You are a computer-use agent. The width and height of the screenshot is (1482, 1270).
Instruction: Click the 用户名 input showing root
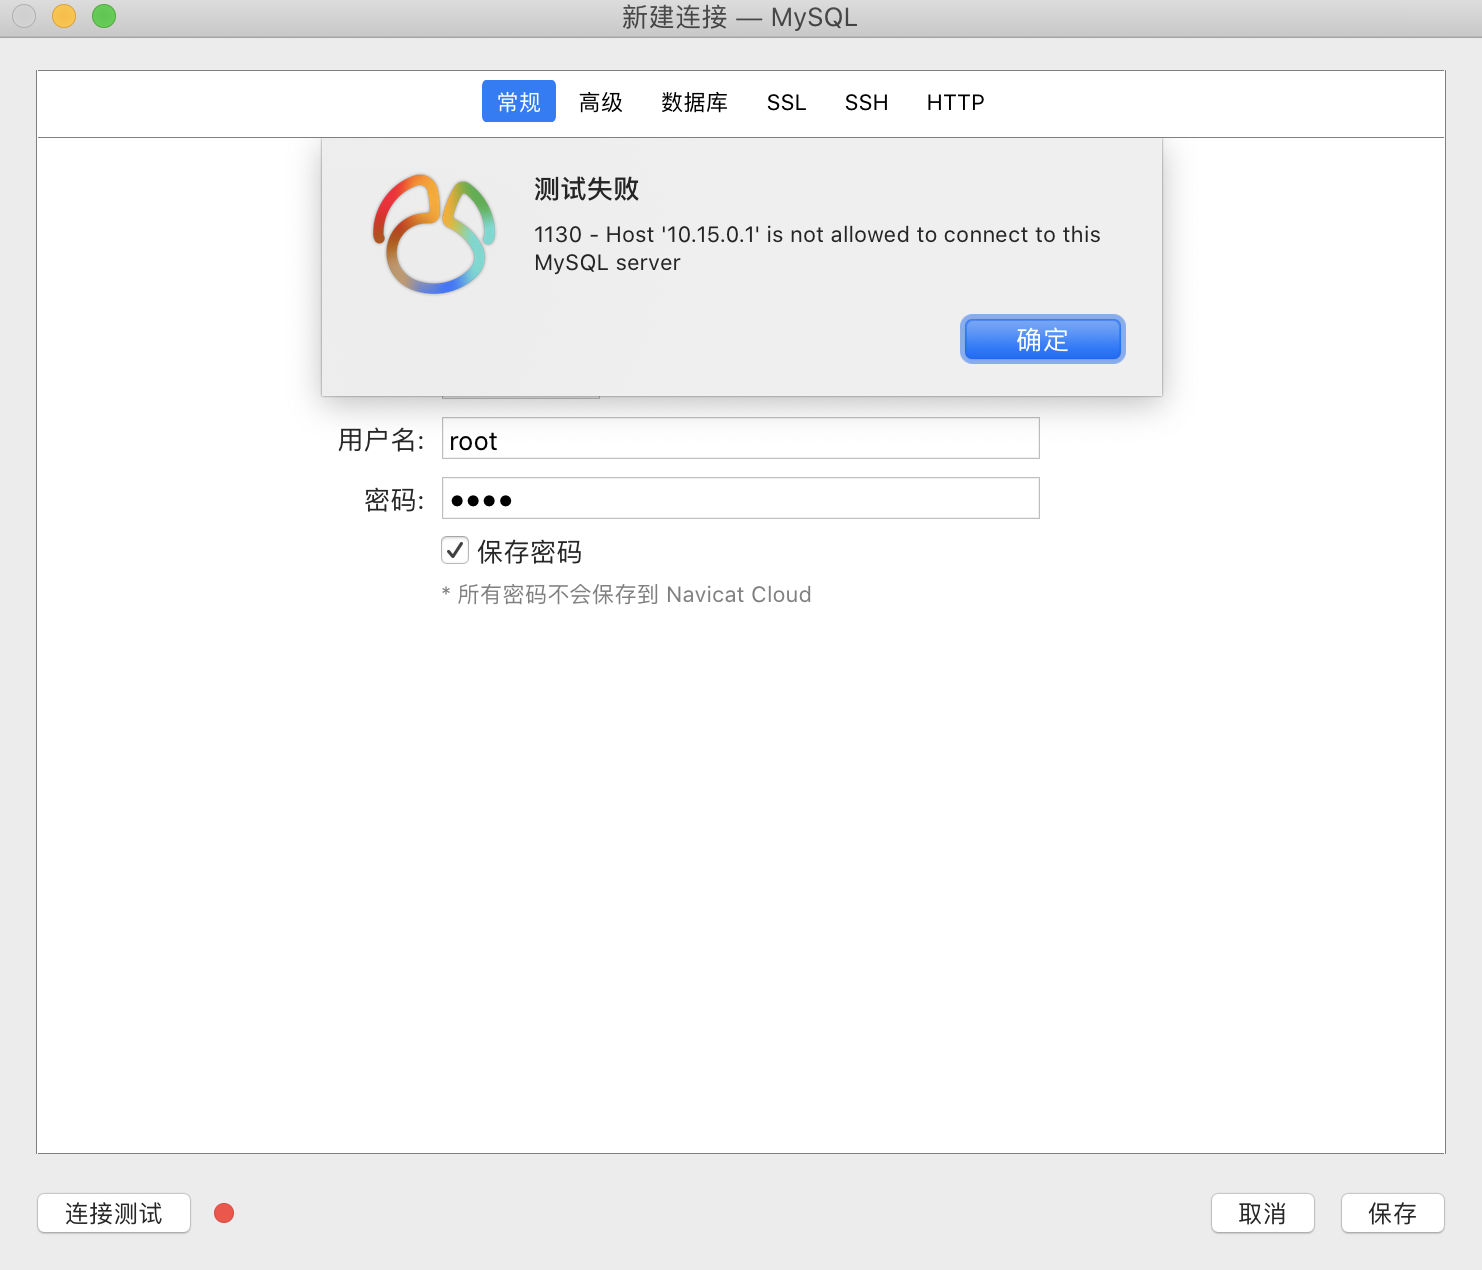click(x=740, y=439)
